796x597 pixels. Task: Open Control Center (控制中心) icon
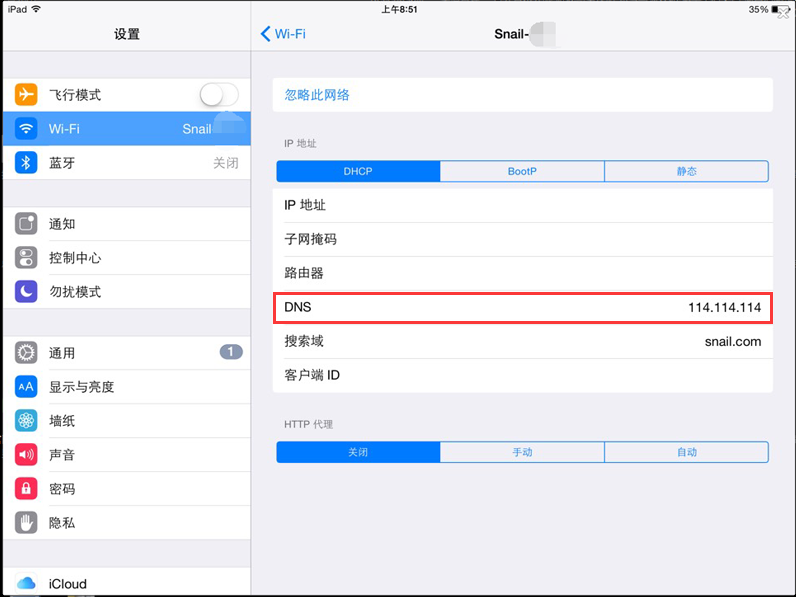(26, 258)
